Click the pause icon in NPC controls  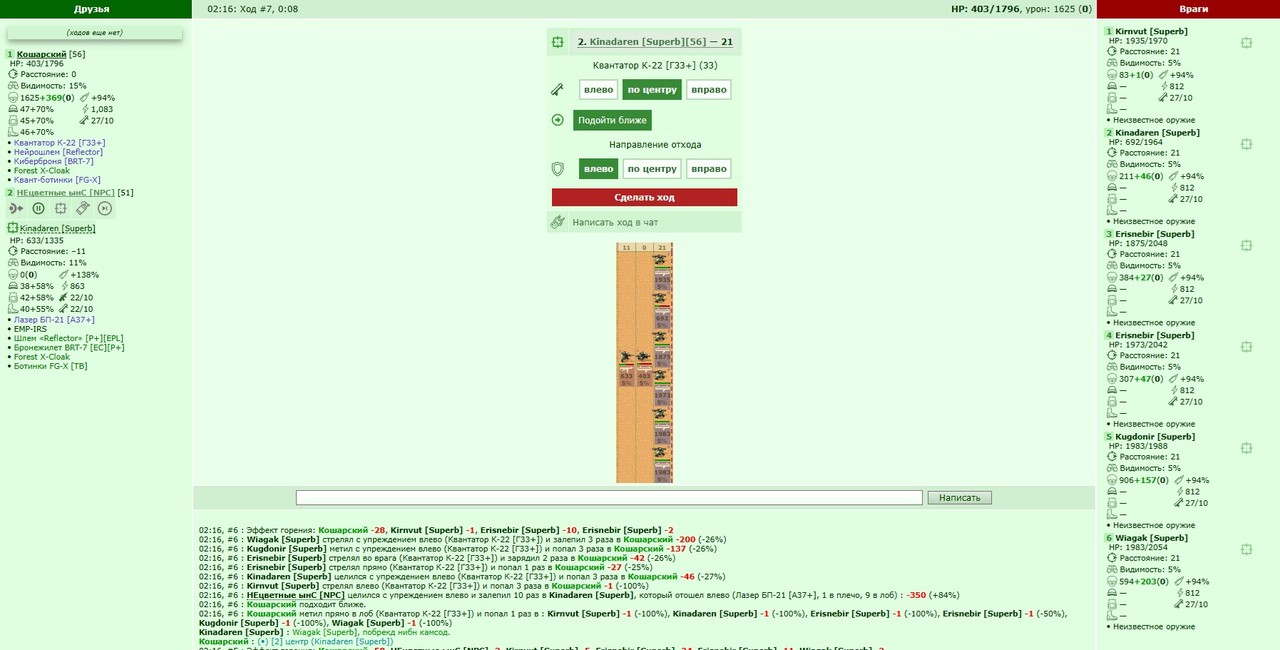point(38,208)
